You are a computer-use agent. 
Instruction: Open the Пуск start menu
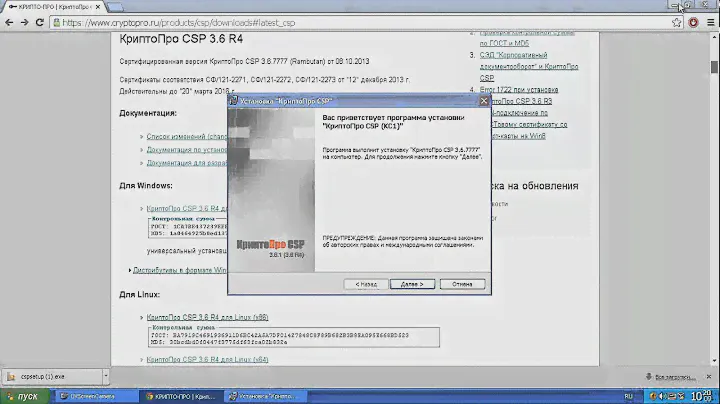(x=20, y=396)
